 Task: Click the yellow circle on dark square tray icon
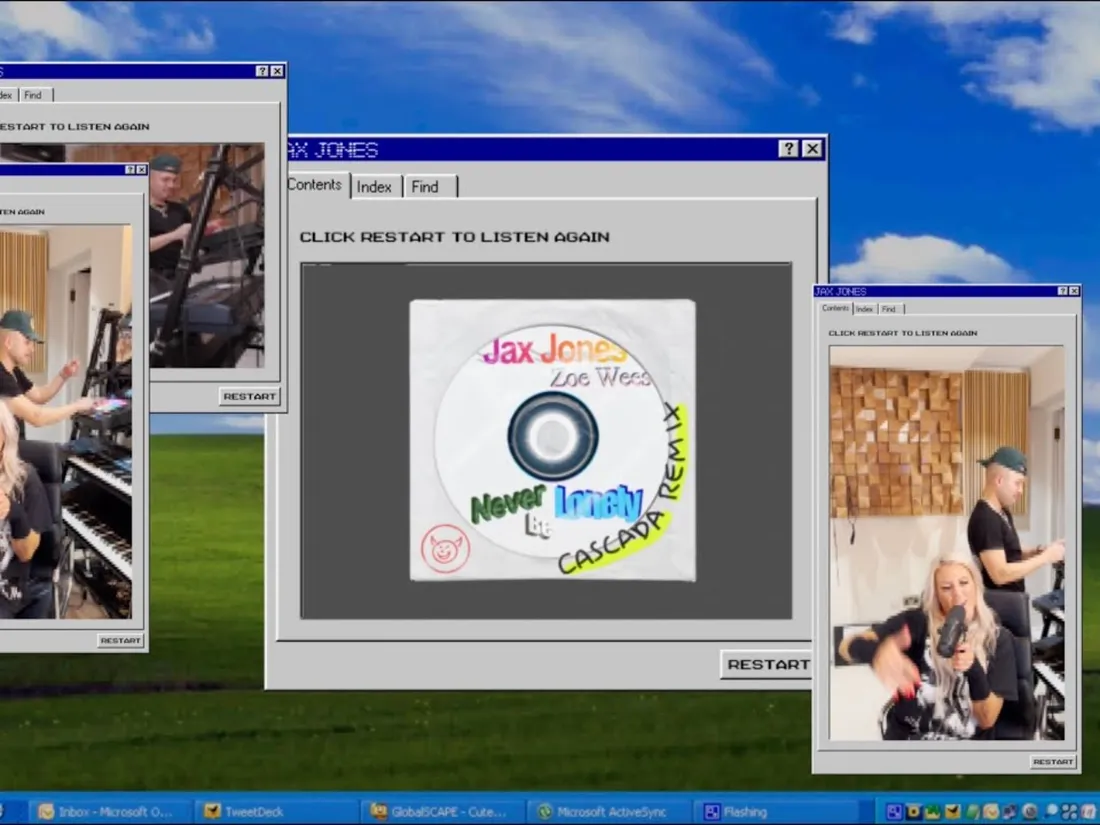(x=913, y=812)
